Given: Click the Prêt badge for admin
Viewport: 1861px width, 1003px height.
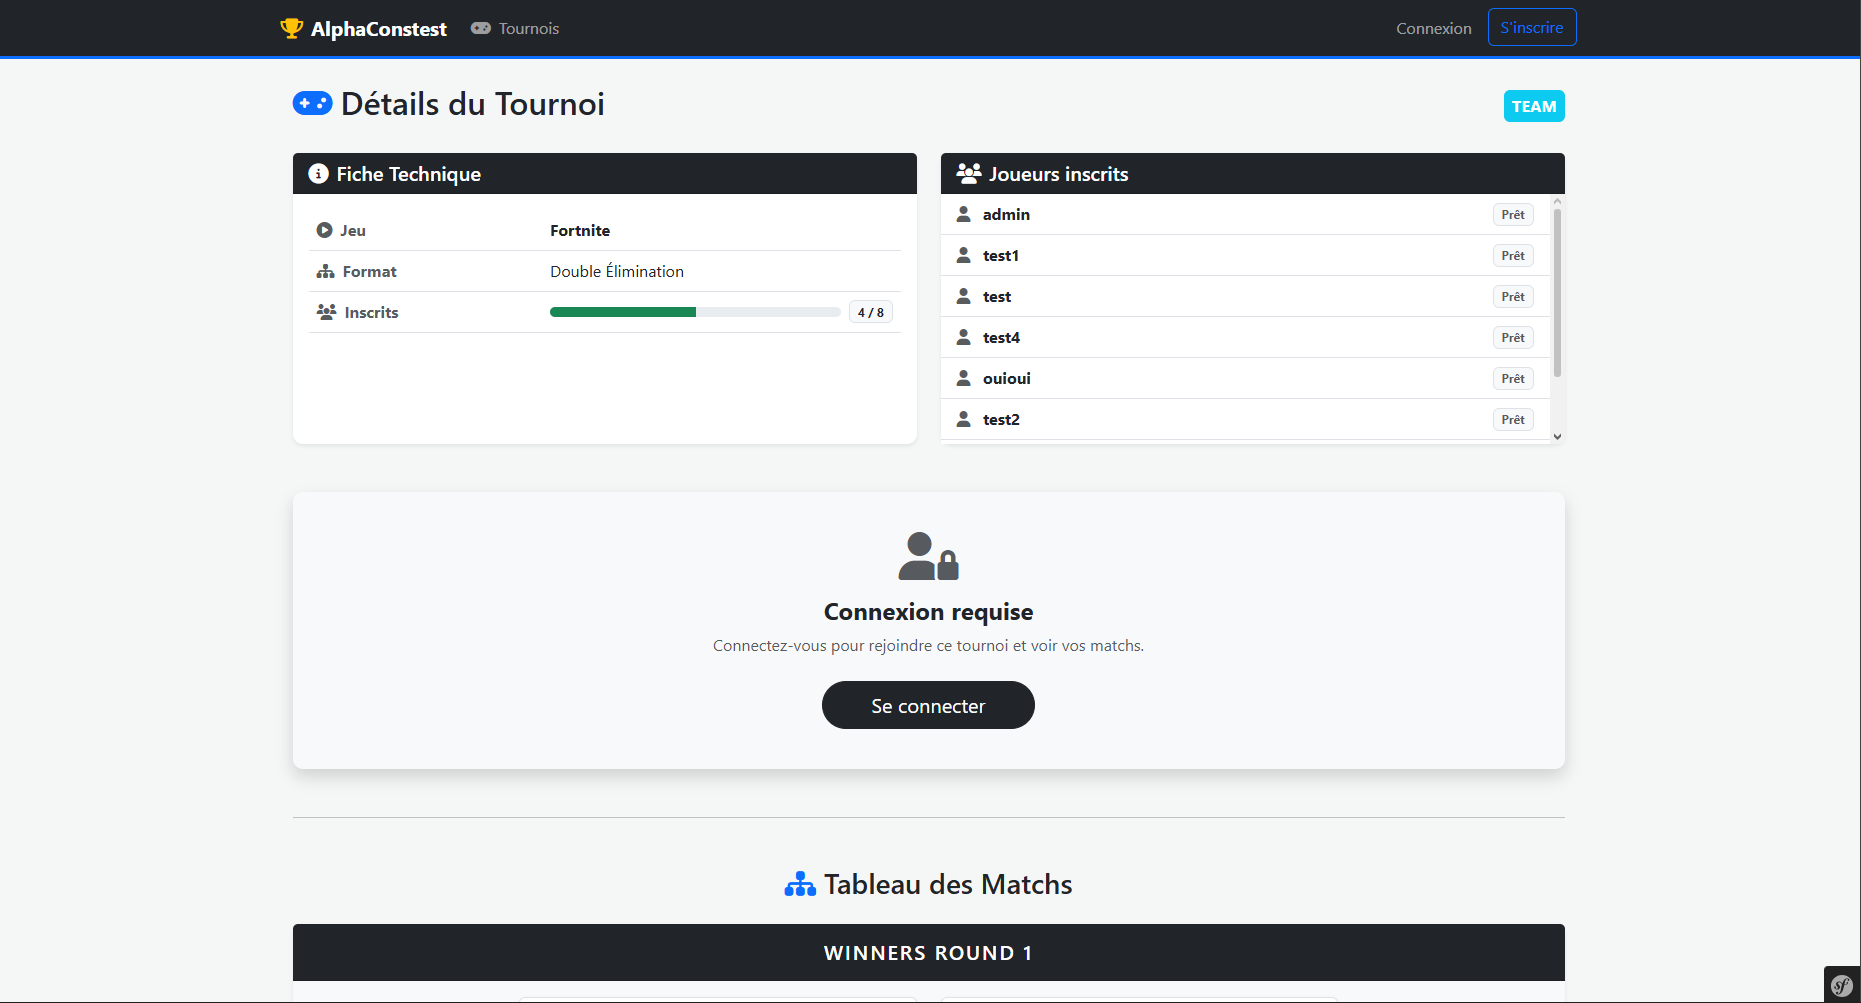Looking at the screenshot, I should click(1513, 214).
